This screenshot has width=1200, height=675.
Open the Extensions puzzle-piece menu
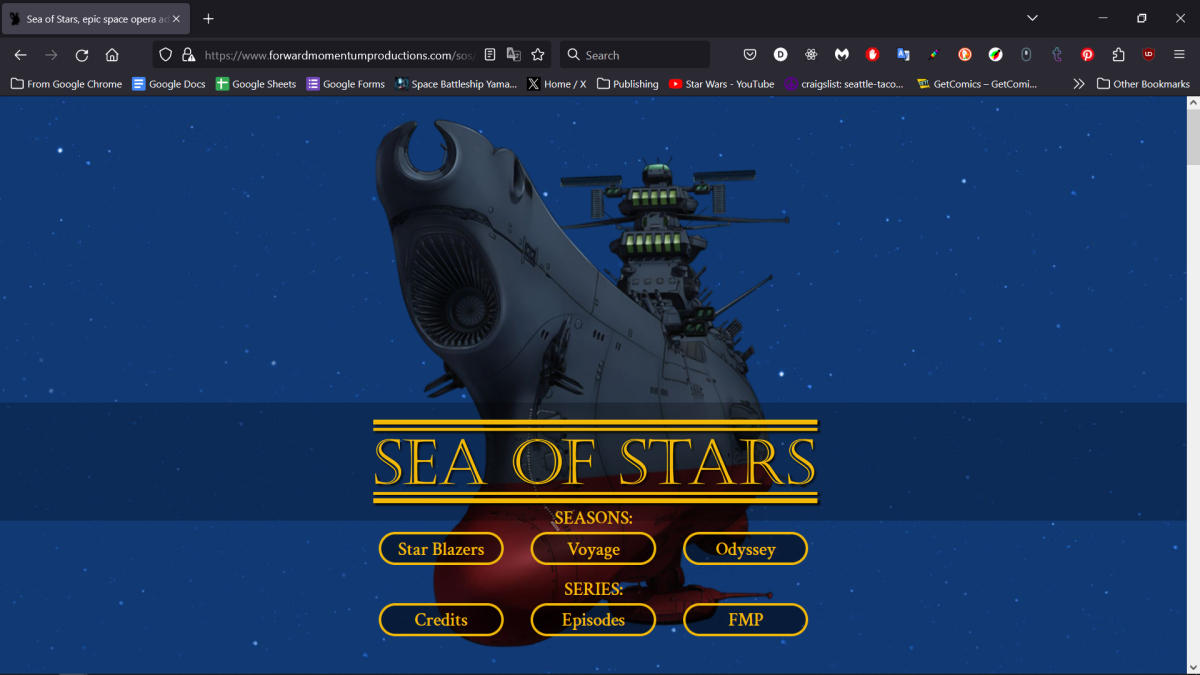click(1119, 55)
